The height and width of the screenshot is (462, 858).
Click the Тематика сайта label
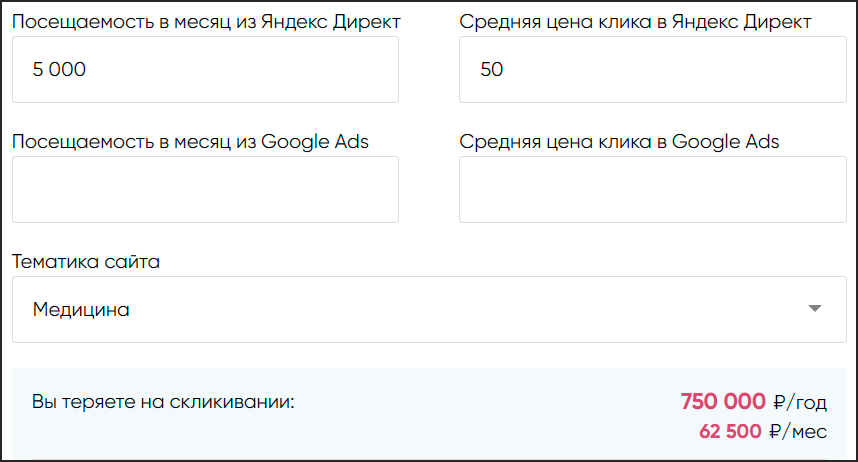86,262
